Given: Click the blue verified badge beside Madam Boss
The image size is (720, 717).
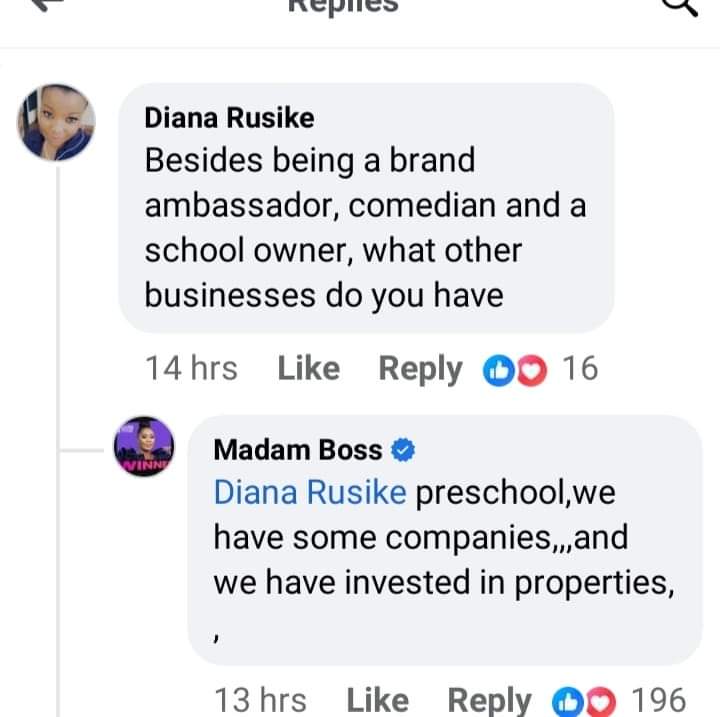Looking at the screenshot, I should (403, 450).
